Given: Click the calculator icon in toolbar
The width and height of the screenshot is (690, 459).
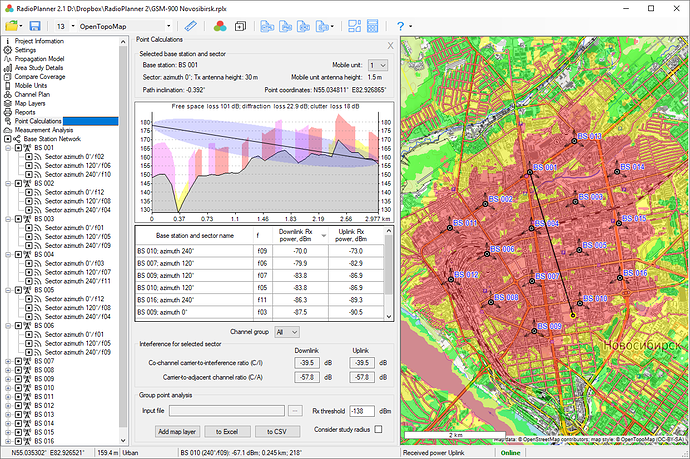Looking at the screenshot, I should coord(373,26).
